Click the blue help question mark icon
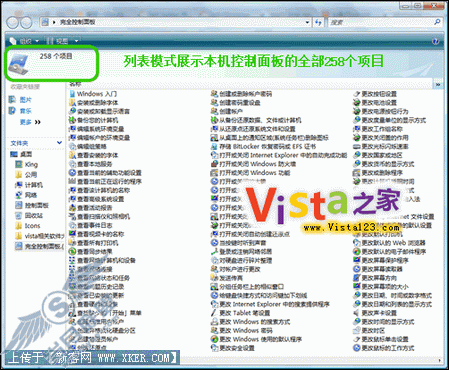The width and height of the screenshot is (449, 370). tap(435, 41)
